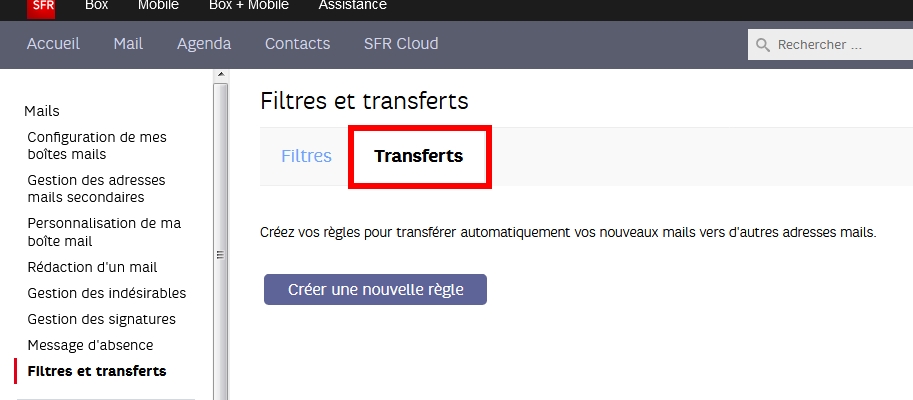Open Configuration de mes boîtes mails
The image size is (913, 400).
(97, 145)
